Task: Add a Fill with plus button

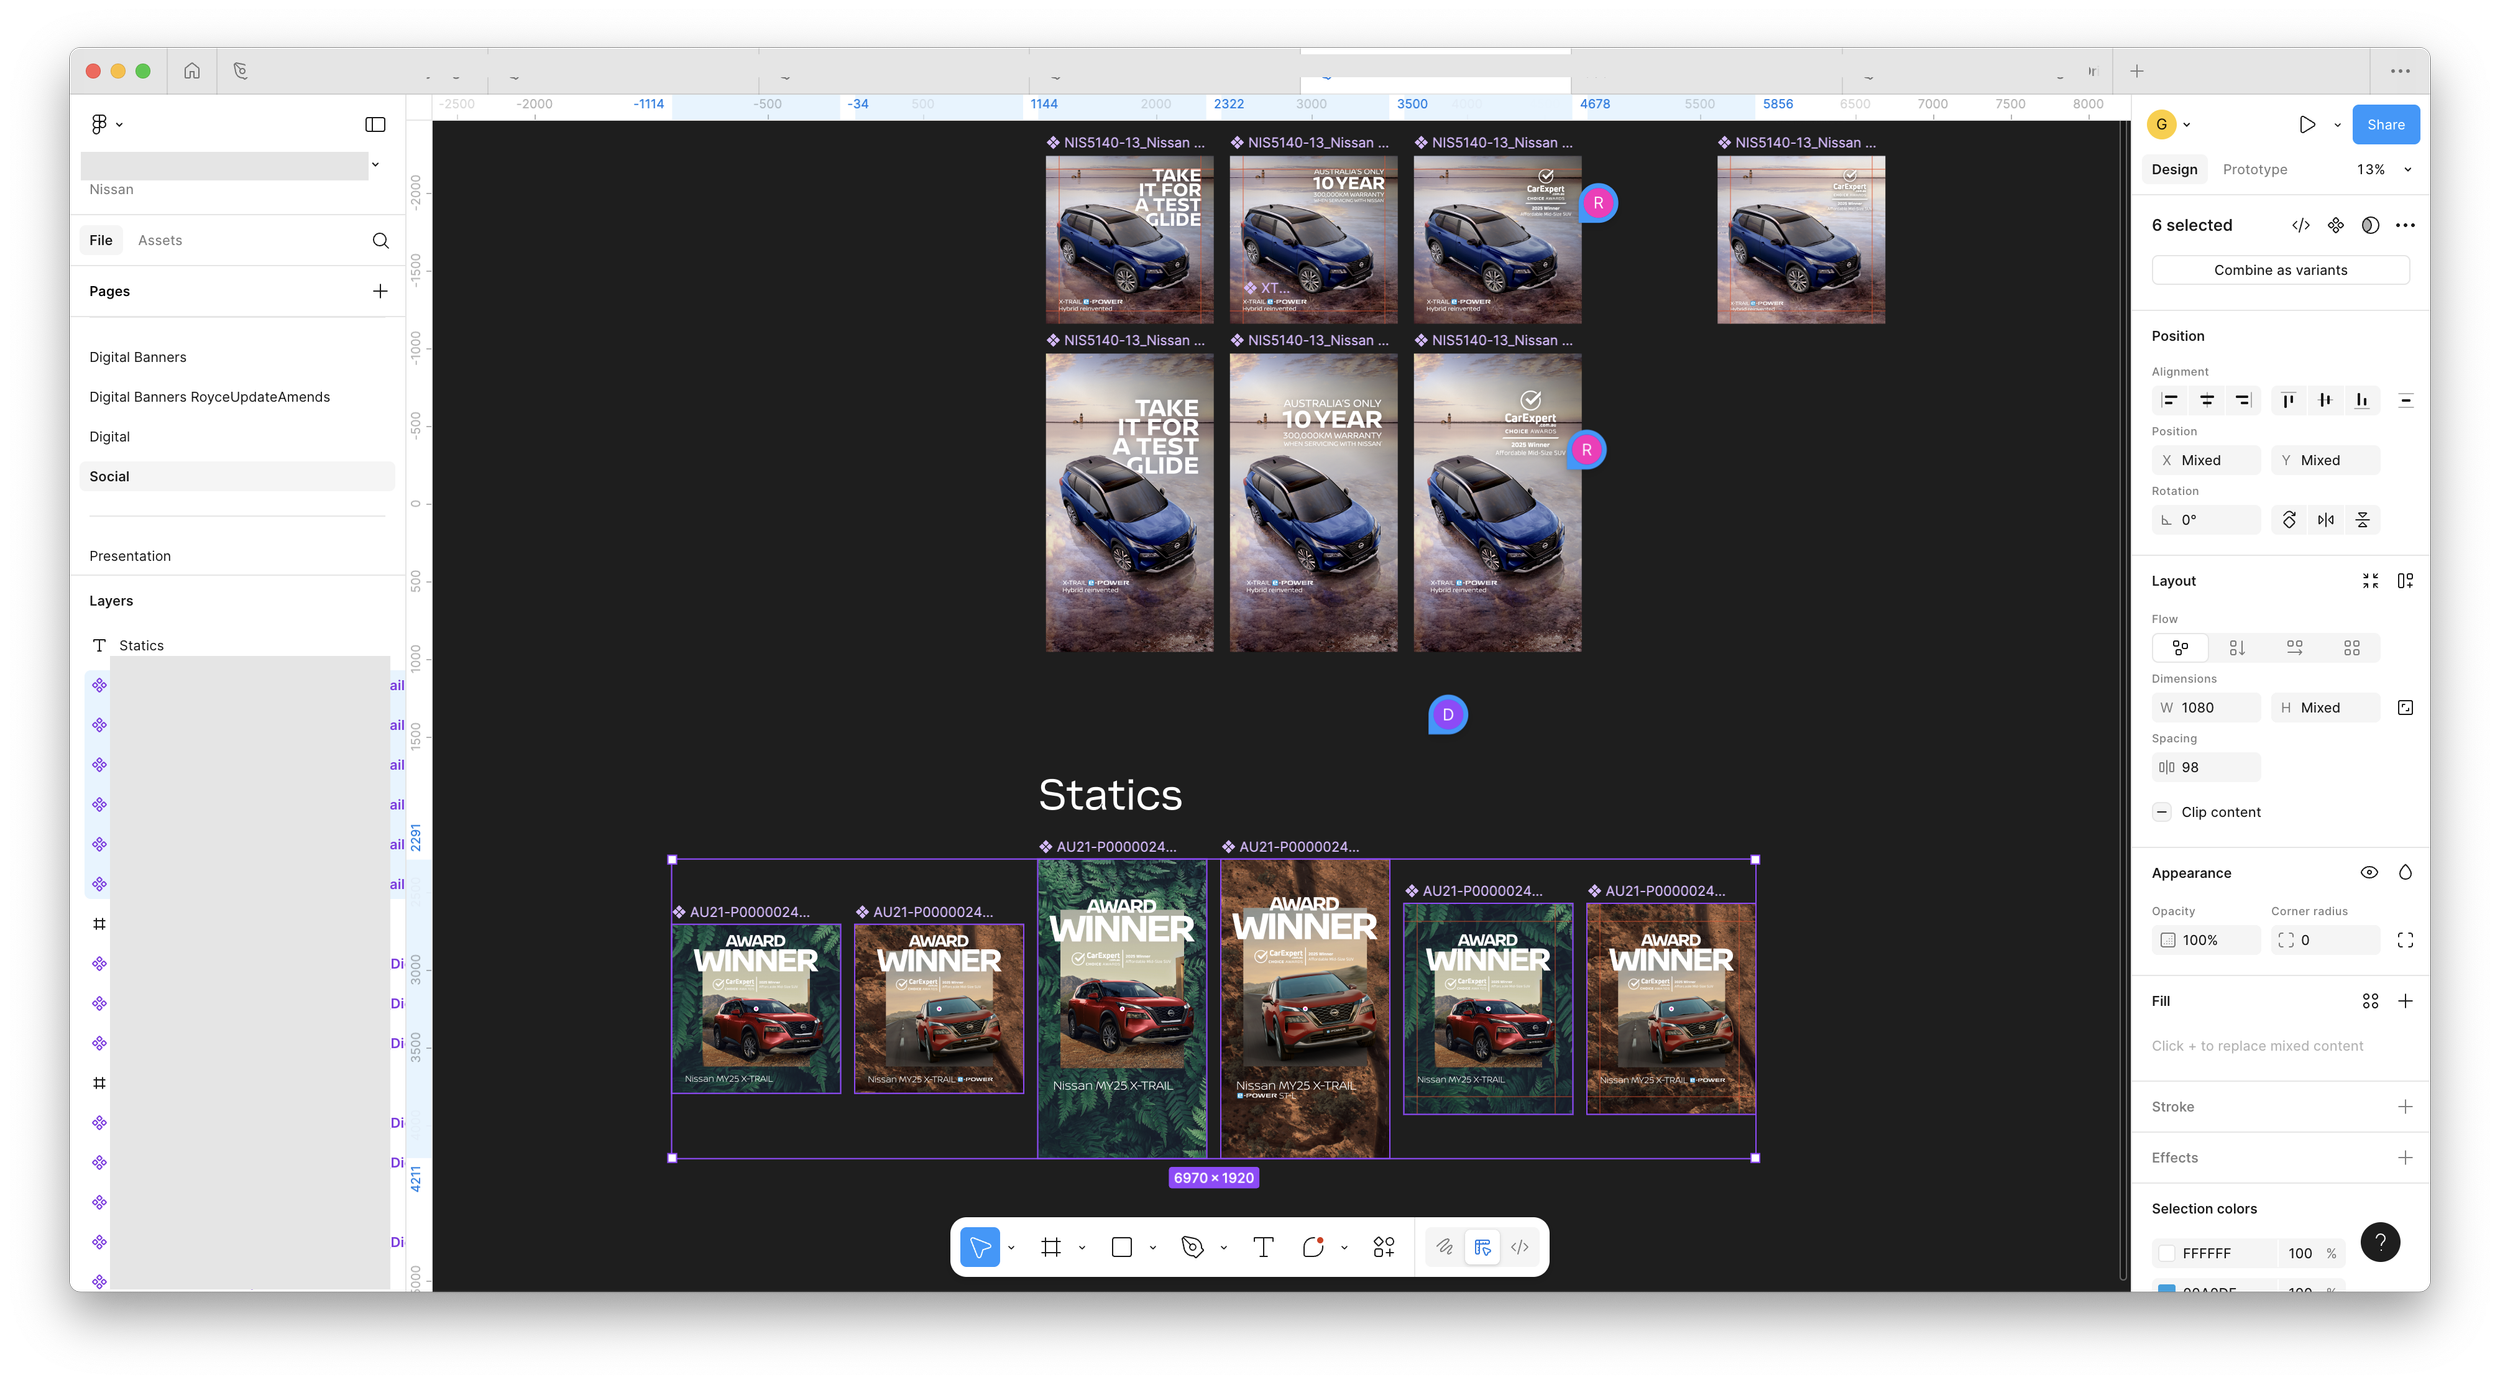Action: coord(2405,1001)
